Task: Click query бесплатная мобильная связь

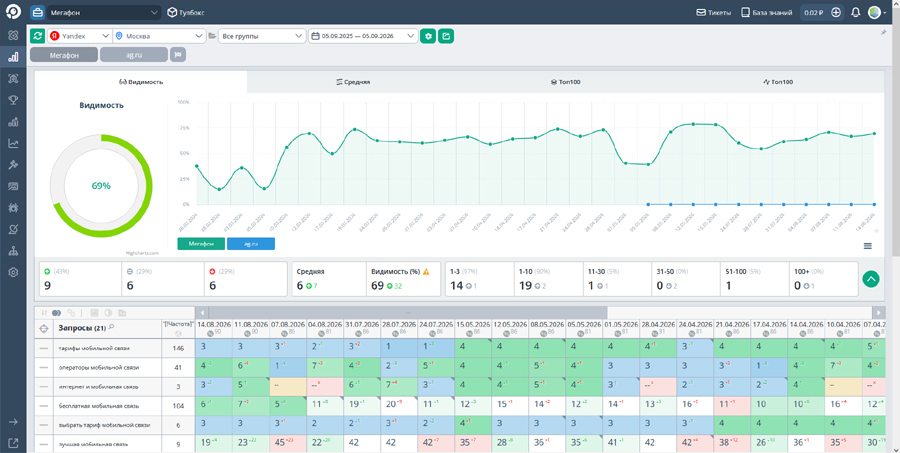Action: pos(98,406)
